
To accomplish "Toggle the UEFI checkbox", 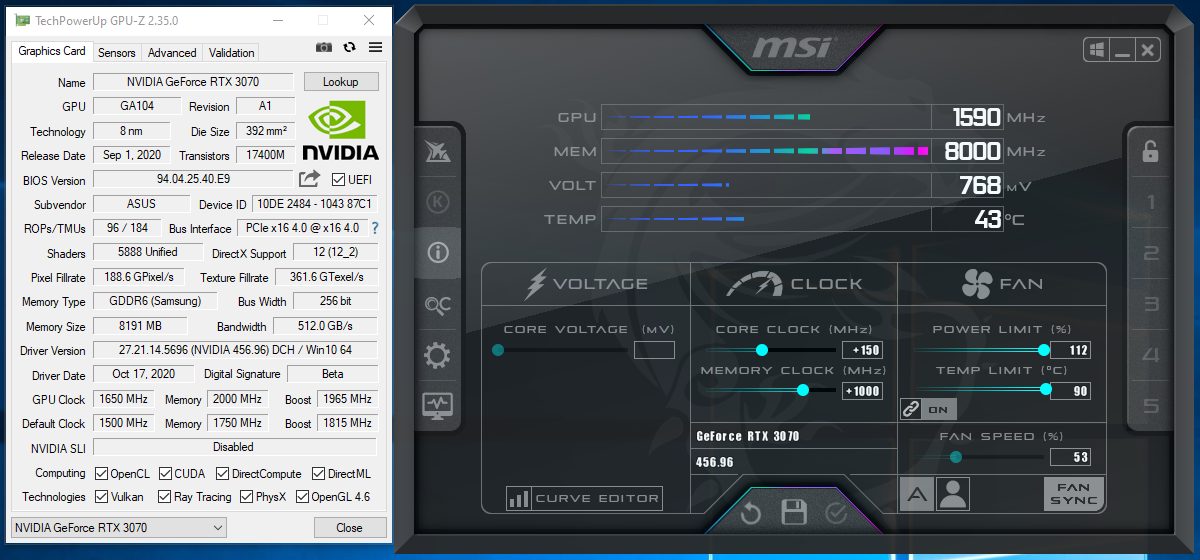I will click(338, 180).
